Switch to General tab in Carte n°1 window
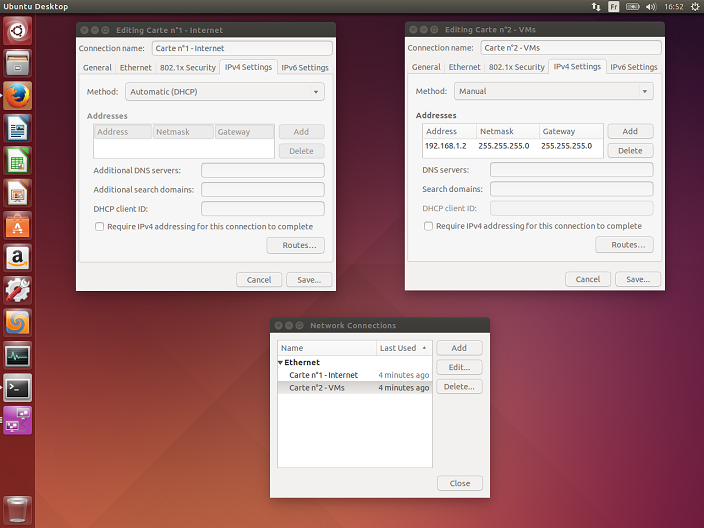704x528 pixels. pyautogui.click(x=97, y=67)
